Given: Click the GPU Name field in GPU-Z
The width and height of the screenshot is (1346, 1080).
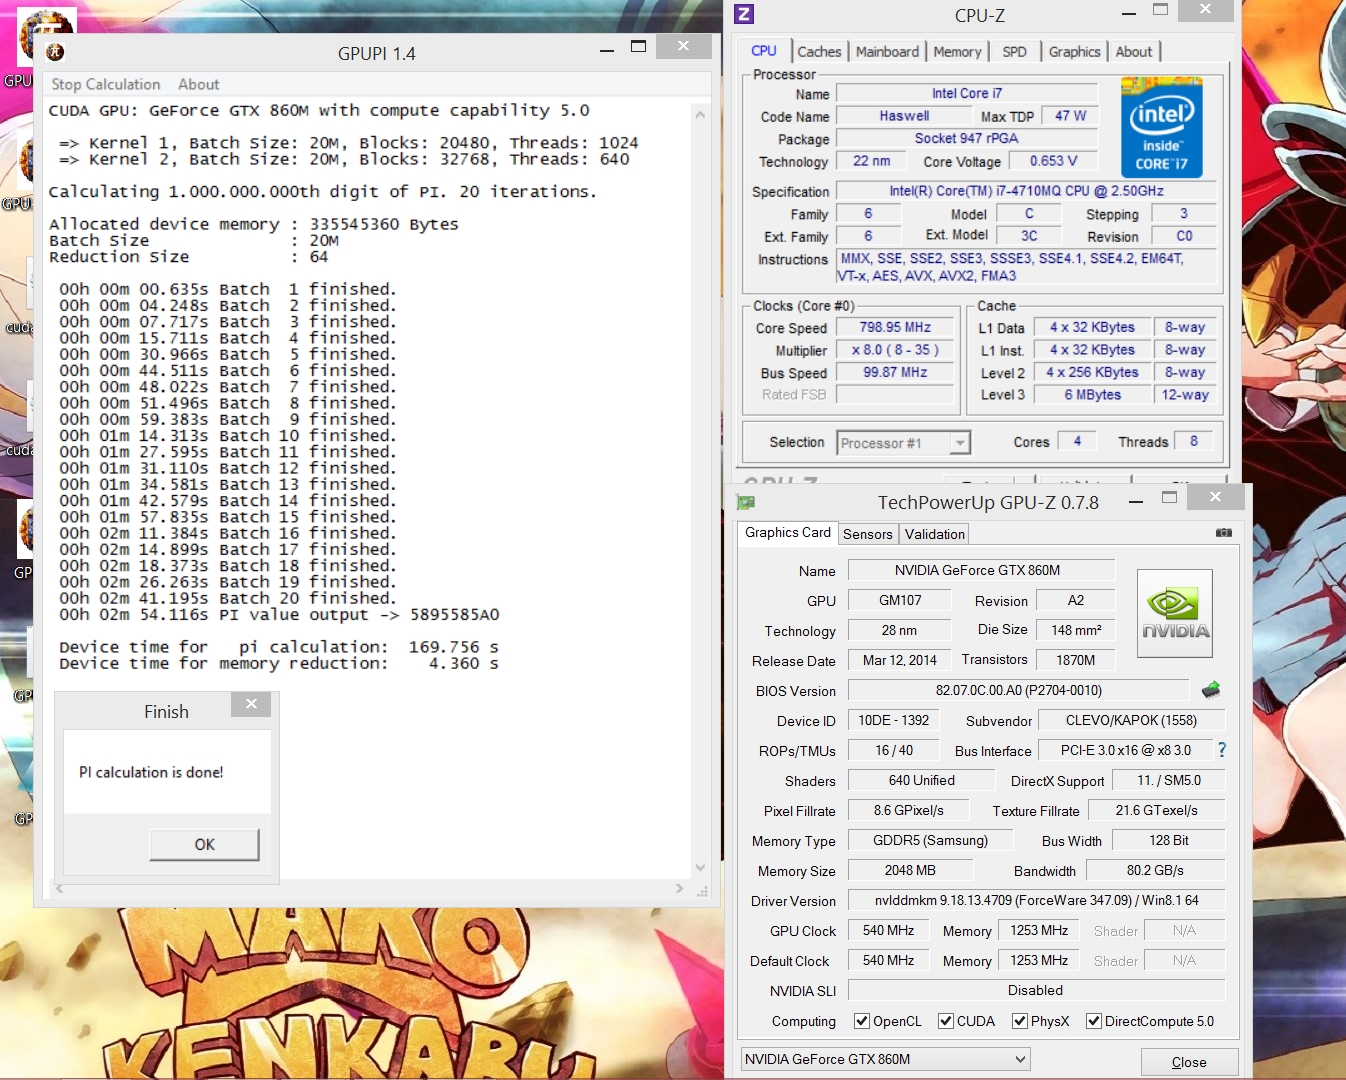Looking at the screenshot, I should pyautogui.click(x=981, y=570).
